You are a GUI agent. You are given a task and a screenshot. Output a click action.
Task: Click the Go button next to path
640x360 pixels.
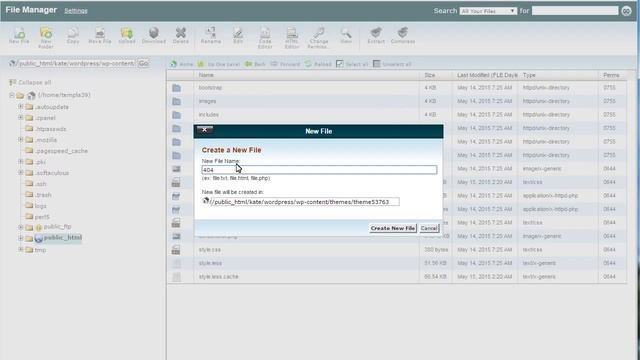click(x=143, y=63)
